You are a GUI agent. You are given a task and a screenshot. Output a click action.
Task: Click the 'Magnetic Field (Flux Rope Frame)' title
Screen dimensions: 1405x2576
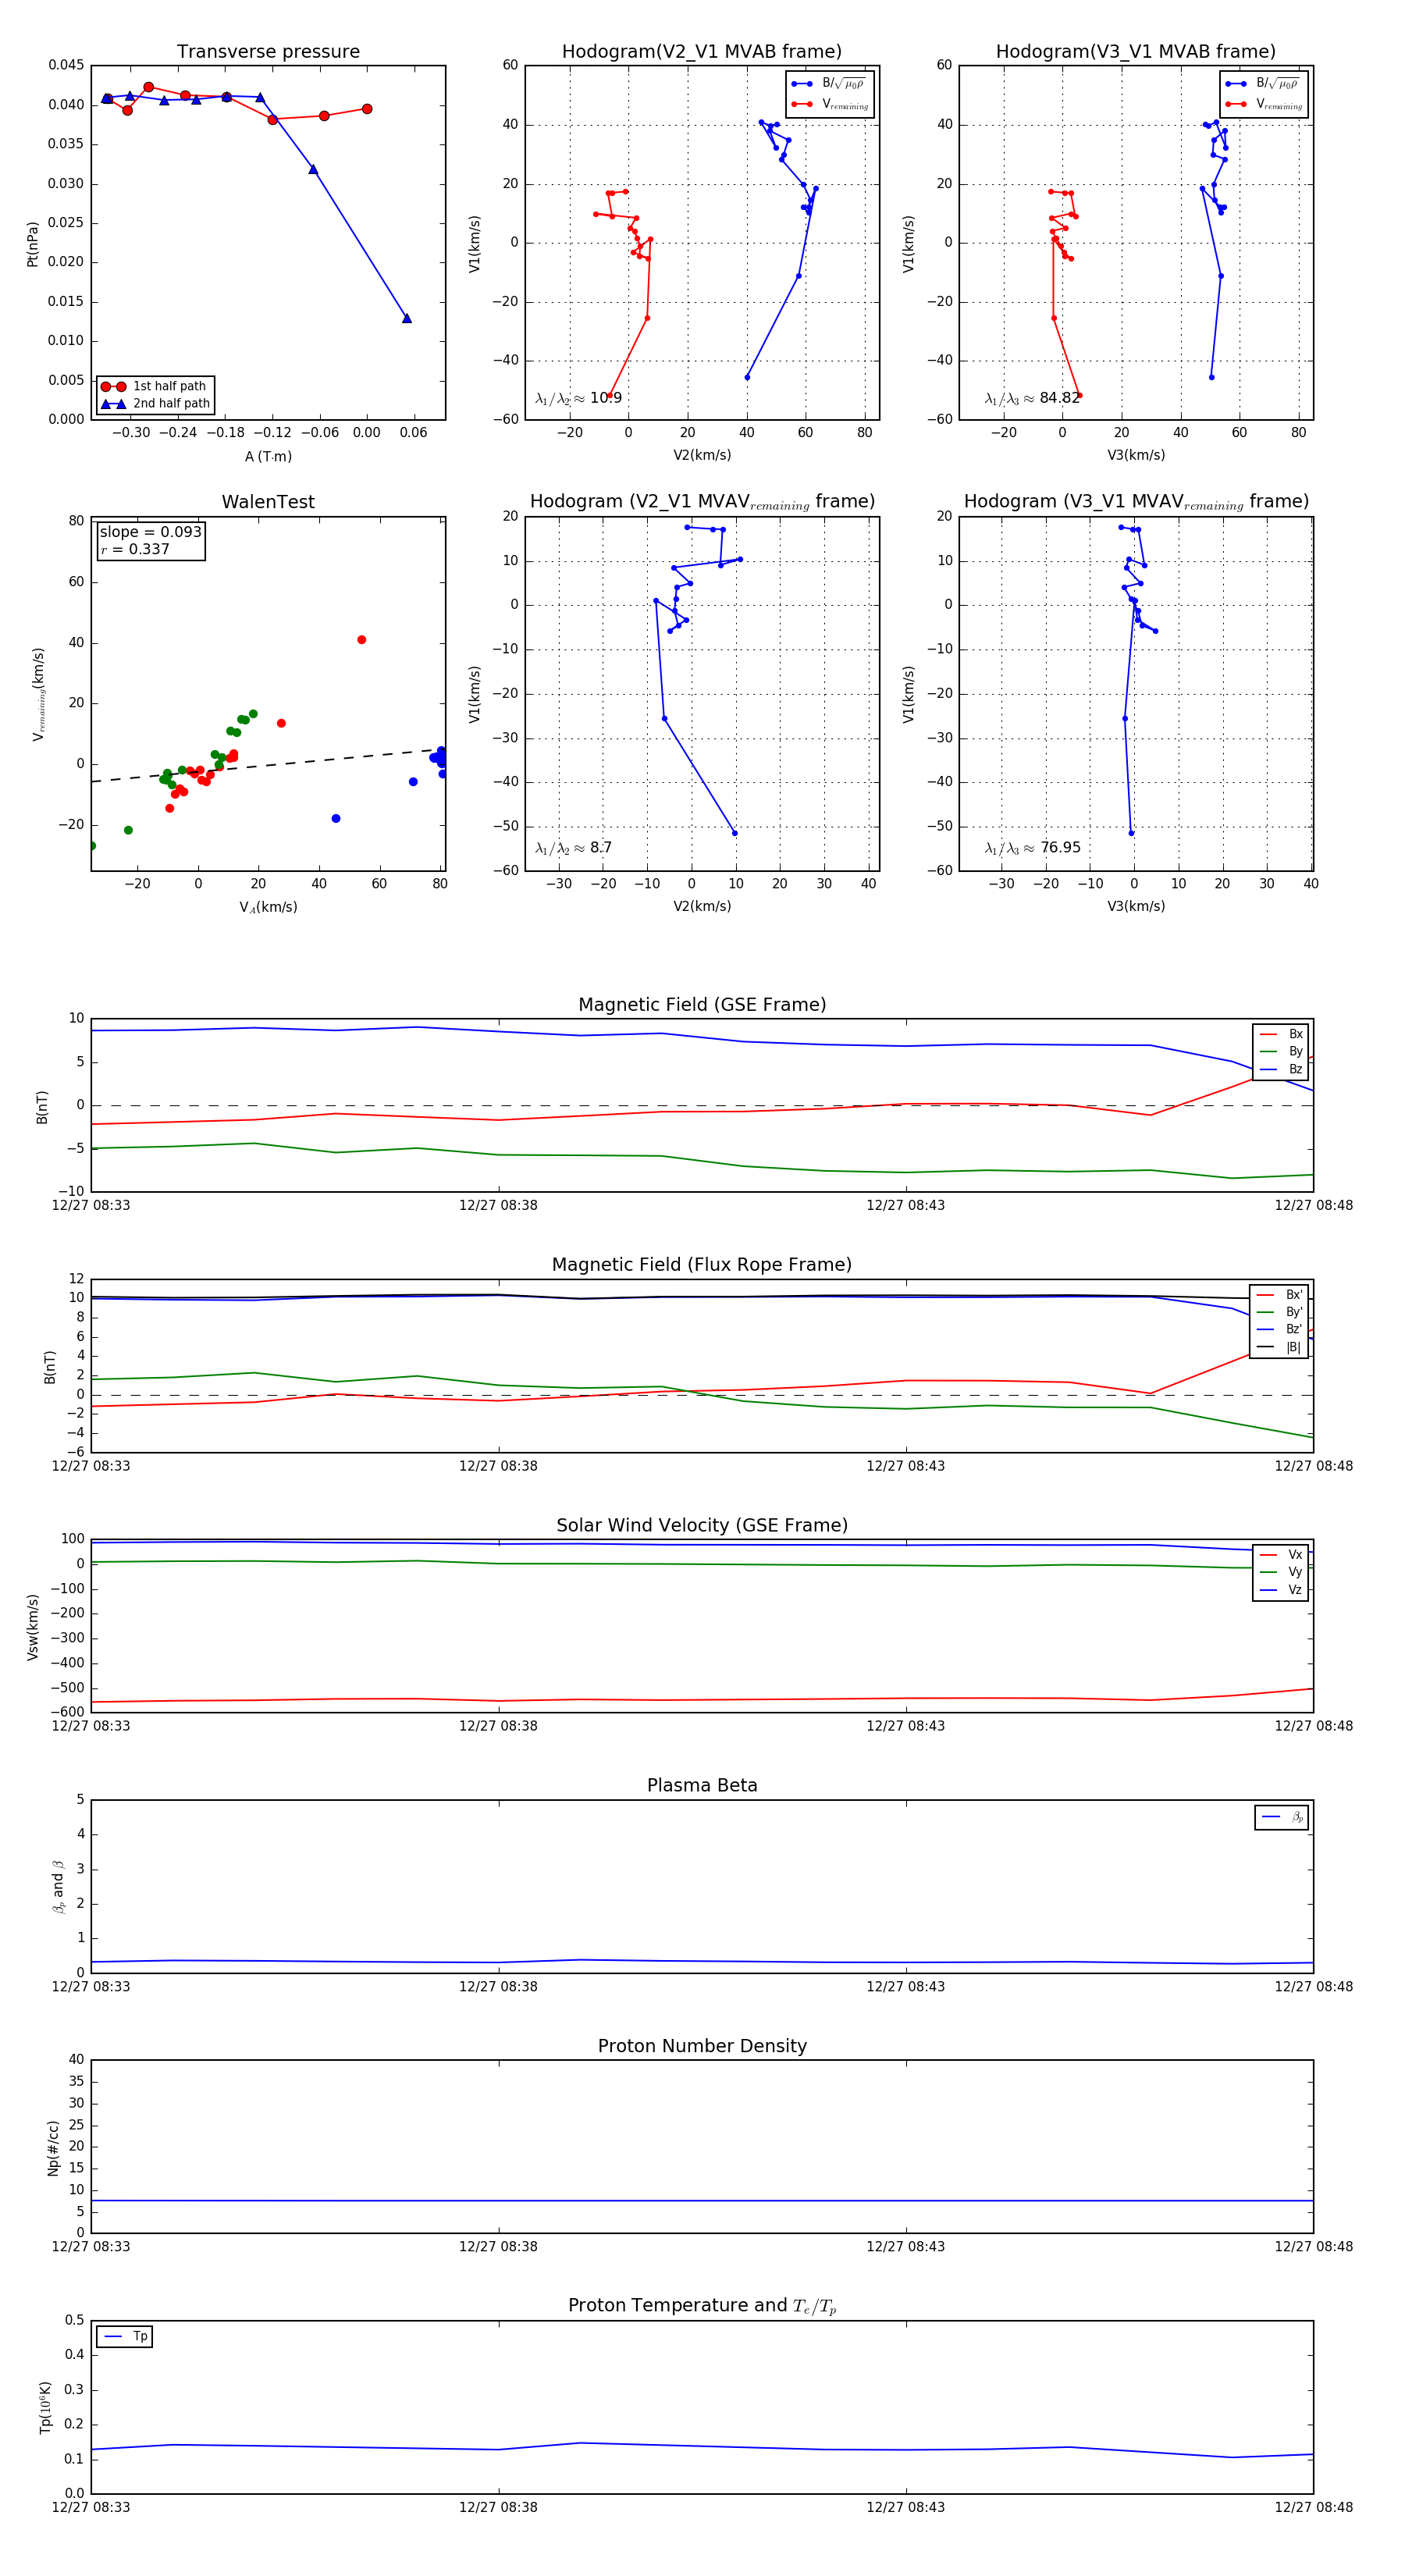(x=702, y=1265)
